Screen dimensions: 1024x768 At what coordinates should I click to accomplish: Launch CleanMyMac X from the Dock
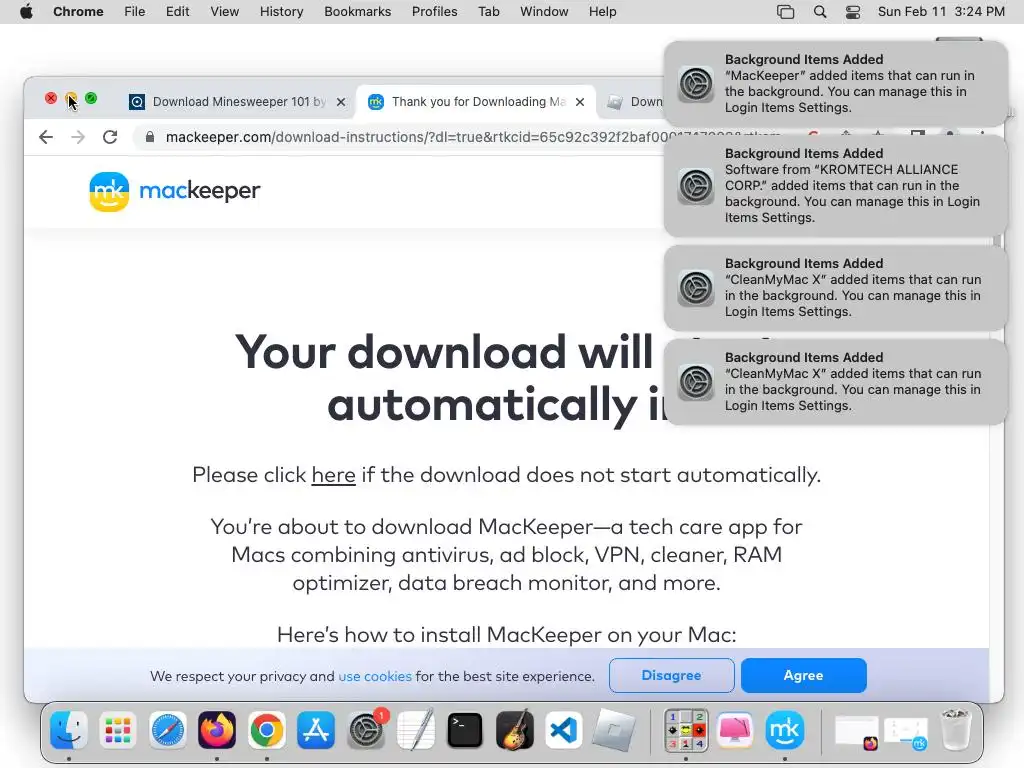tap(735, 729)
